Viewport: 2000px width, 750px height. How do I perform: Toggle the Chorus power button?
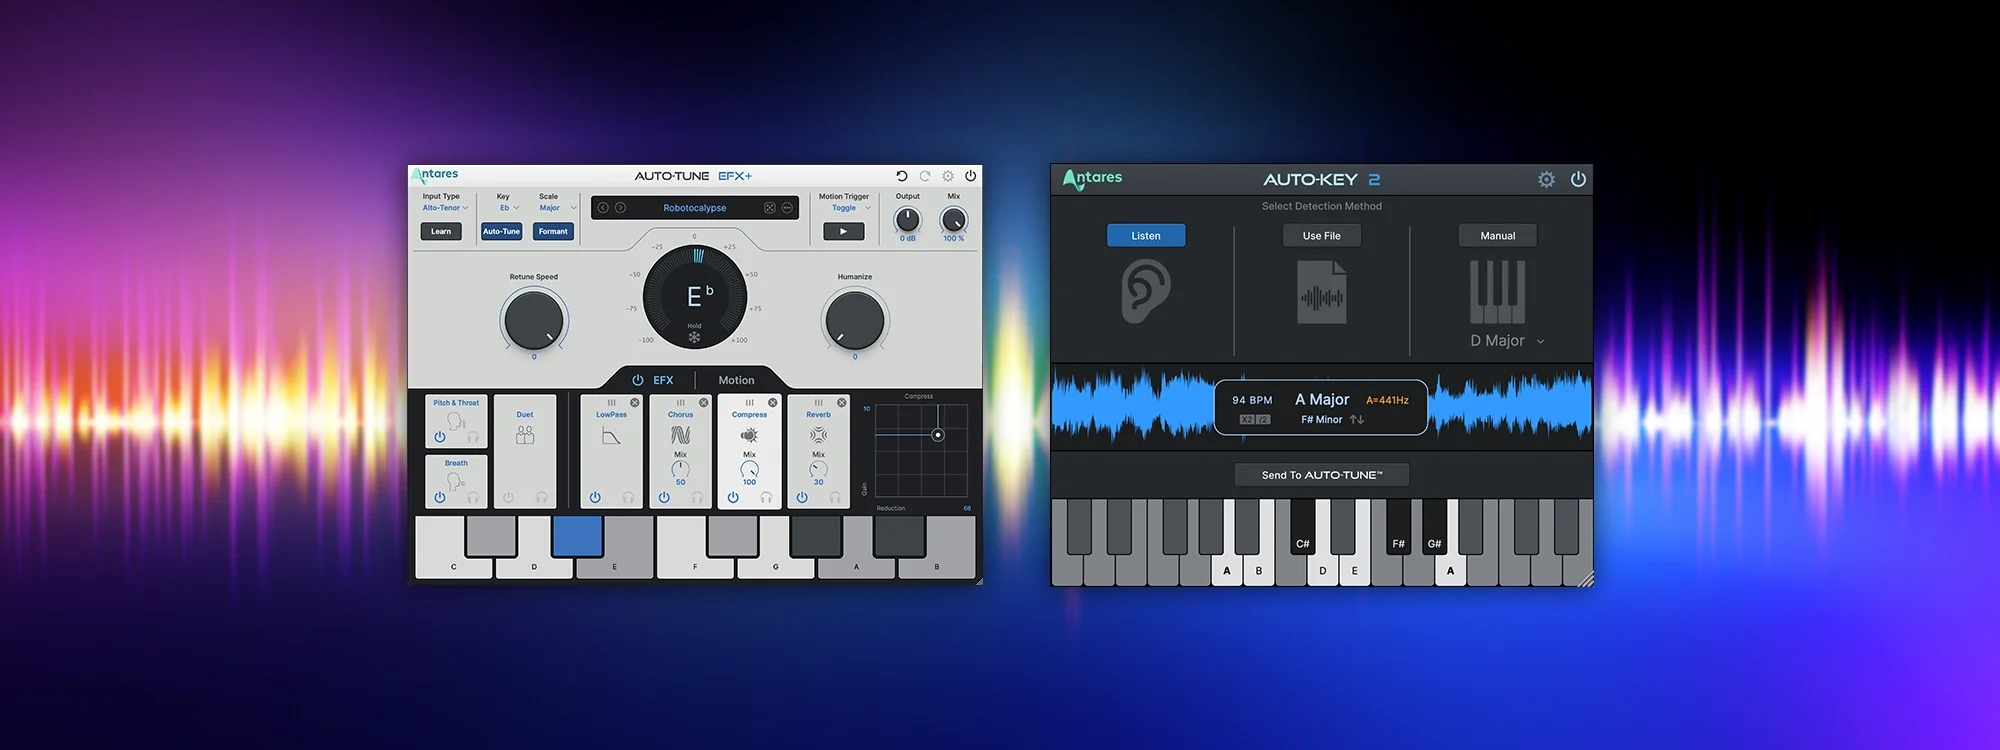pos(664,497)
